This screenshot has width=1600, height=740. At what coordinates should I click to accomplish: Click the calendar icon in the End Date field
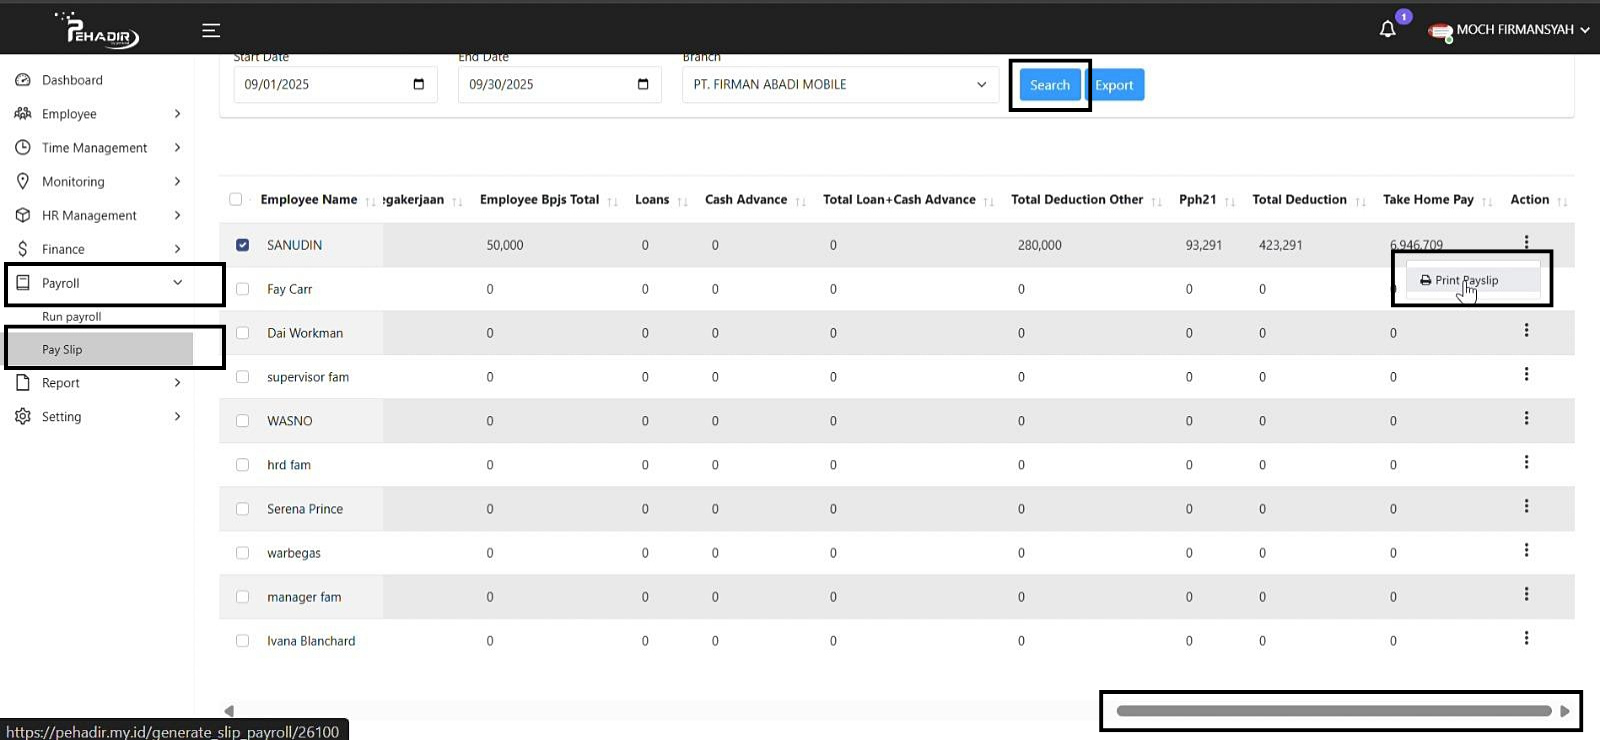[x=643, y=84]
